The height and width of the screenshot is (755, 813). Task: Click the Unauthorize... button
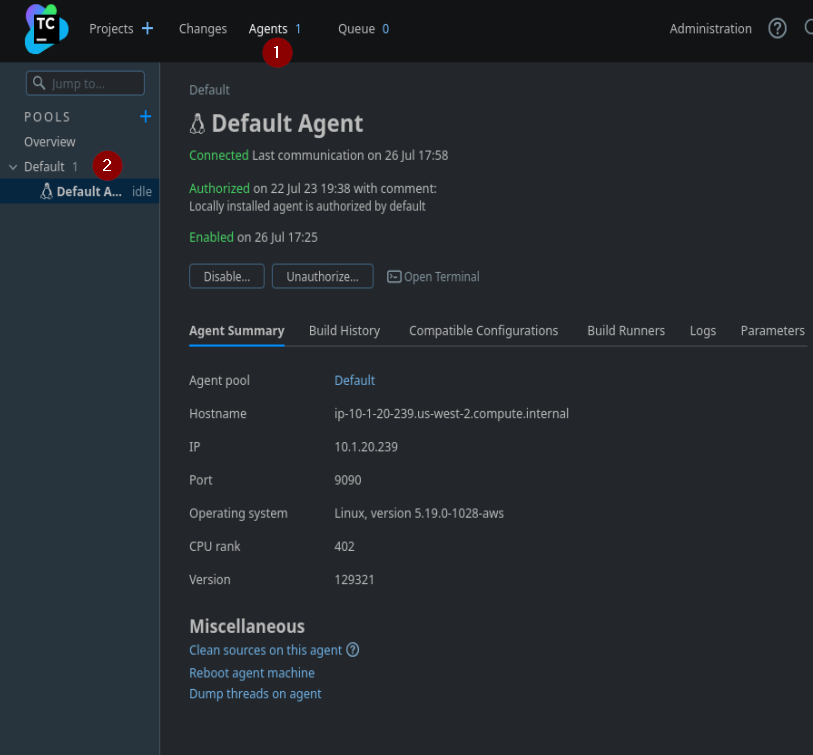point(323,276)
